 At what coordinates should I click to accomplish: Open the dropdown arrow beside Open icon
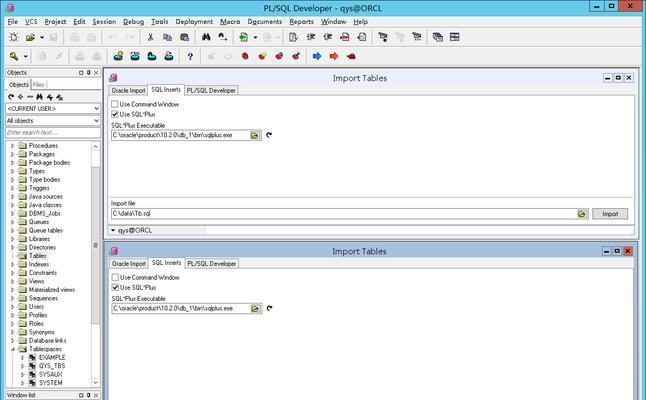tap(42, 37)
